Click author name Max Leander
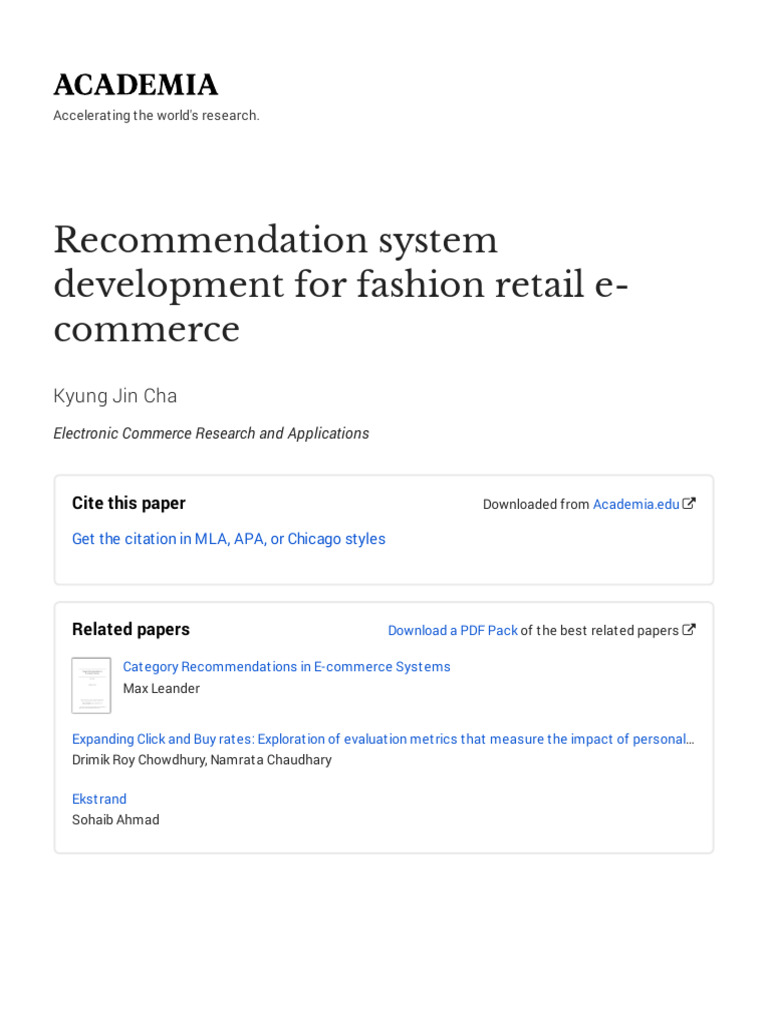Screen dimensions: 768x1024 pos(161,688)
